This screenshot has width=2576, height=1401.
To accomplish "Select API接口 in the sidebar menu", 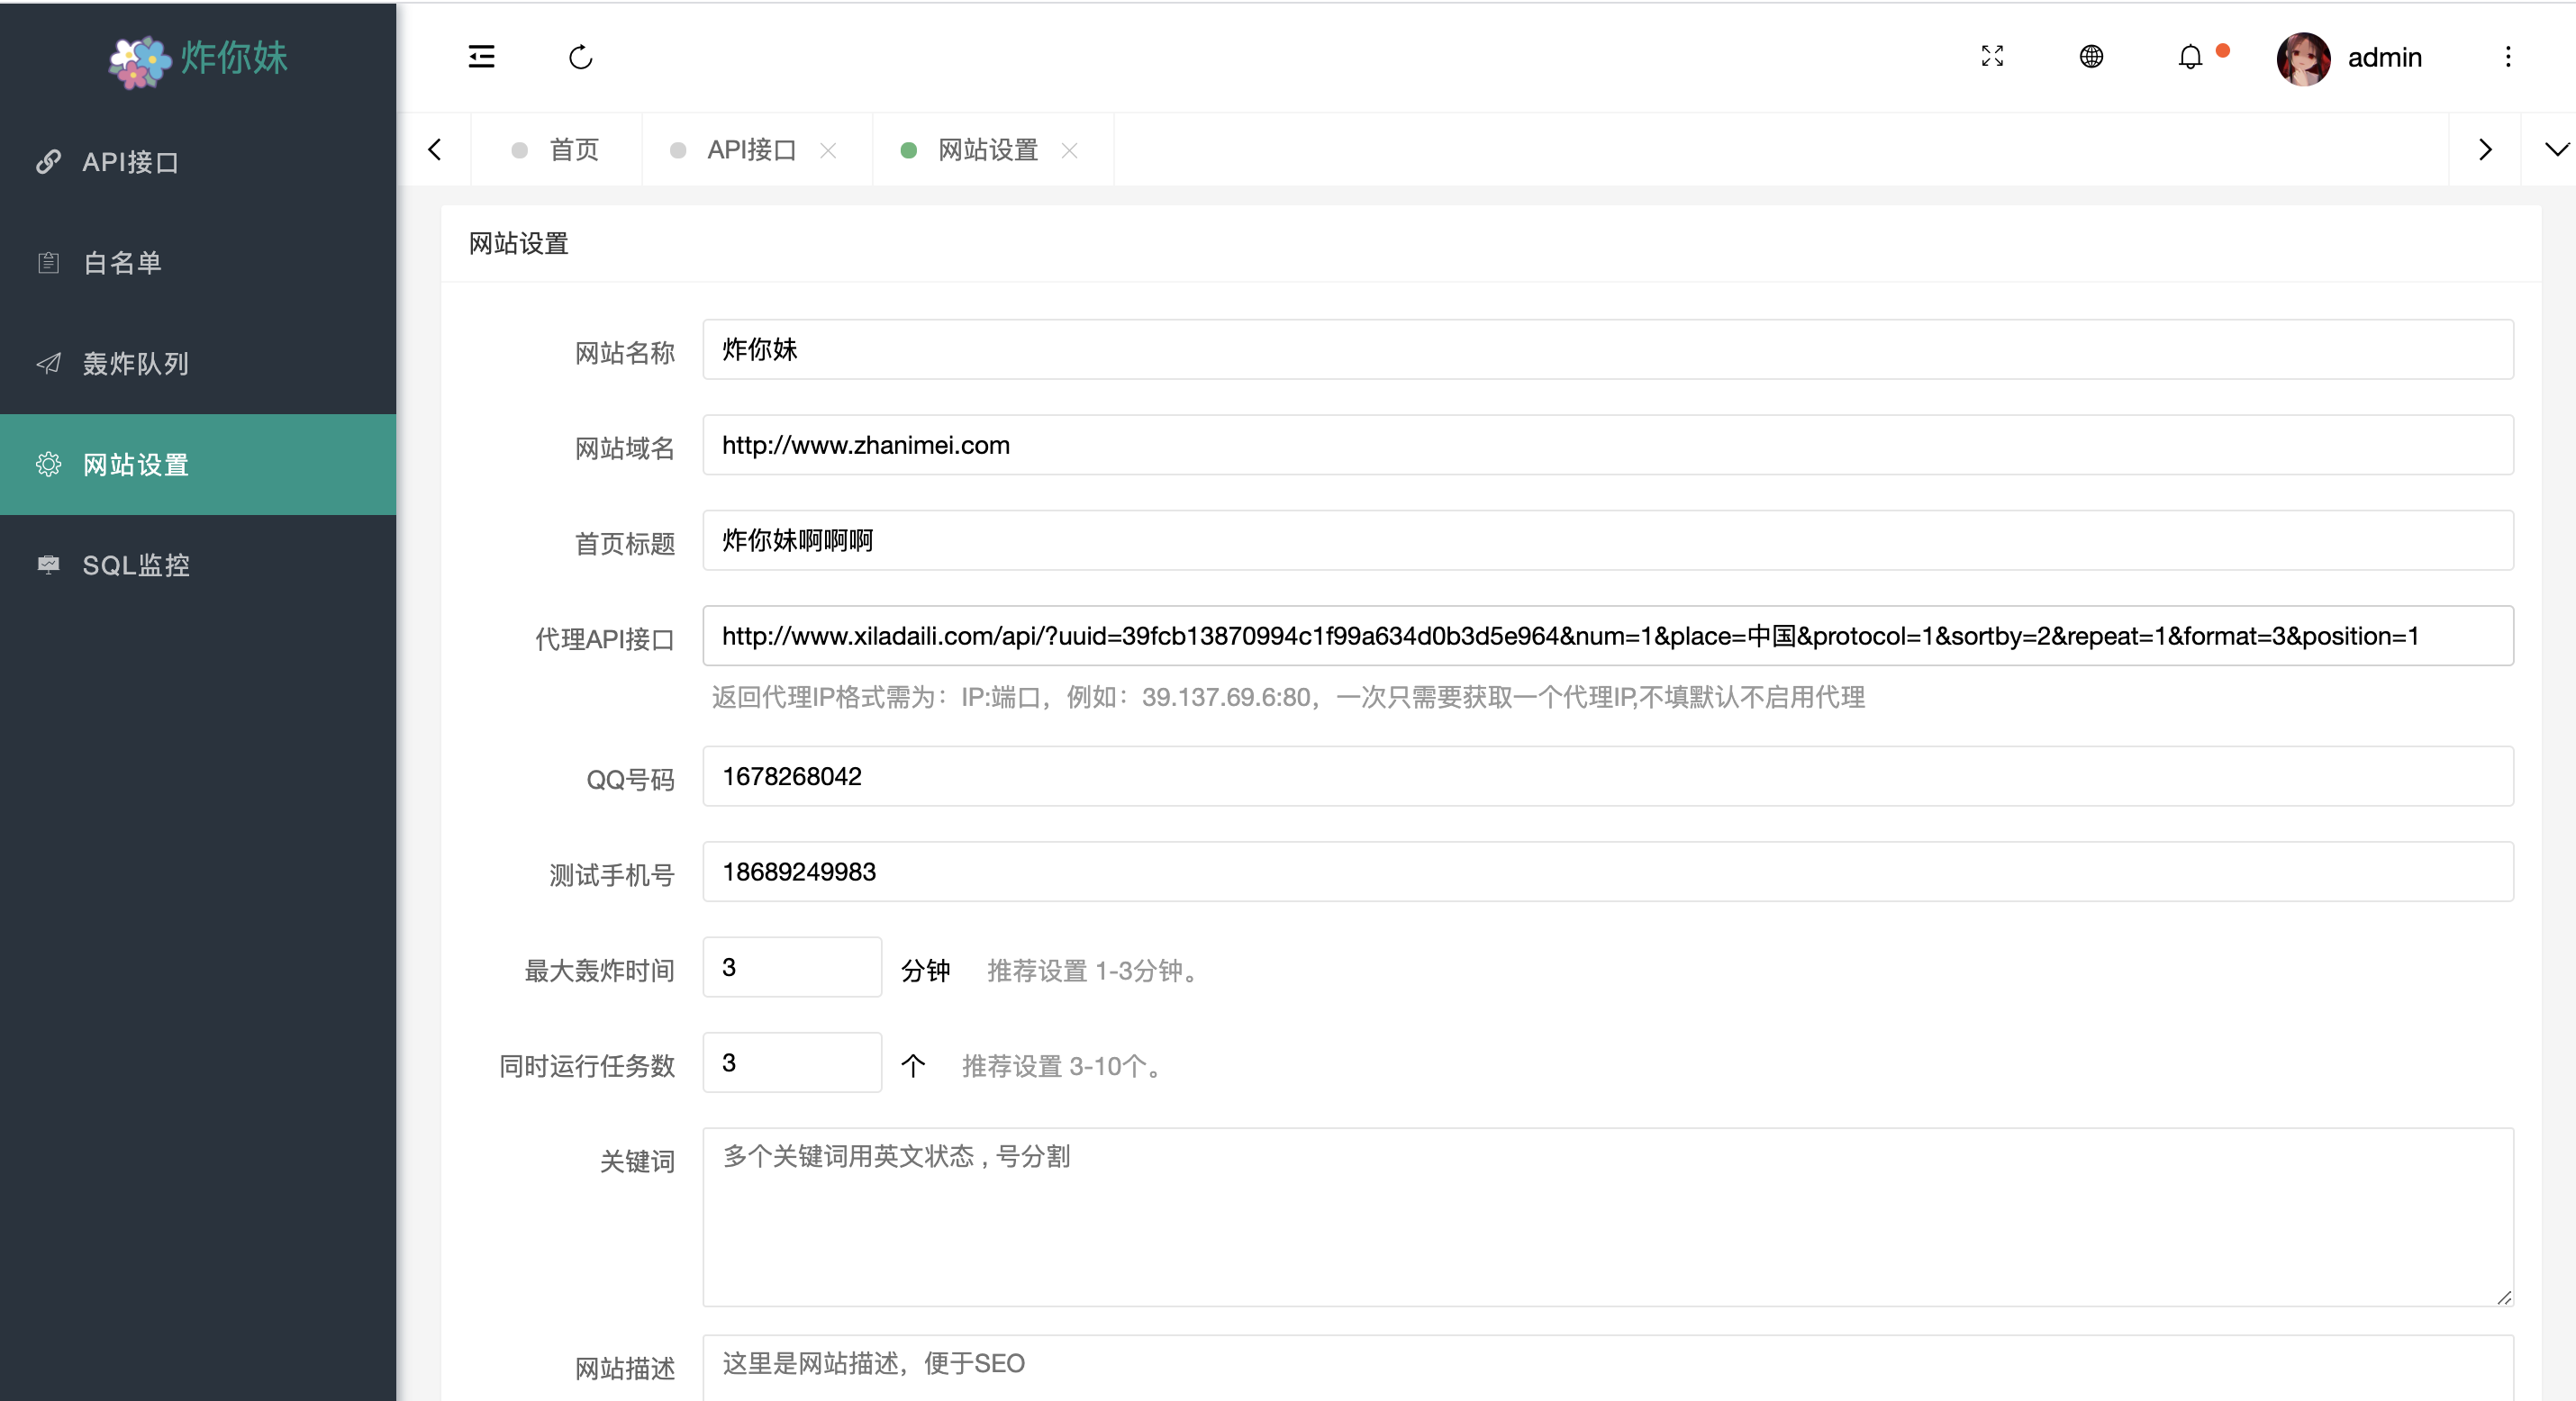I will 130,161.
